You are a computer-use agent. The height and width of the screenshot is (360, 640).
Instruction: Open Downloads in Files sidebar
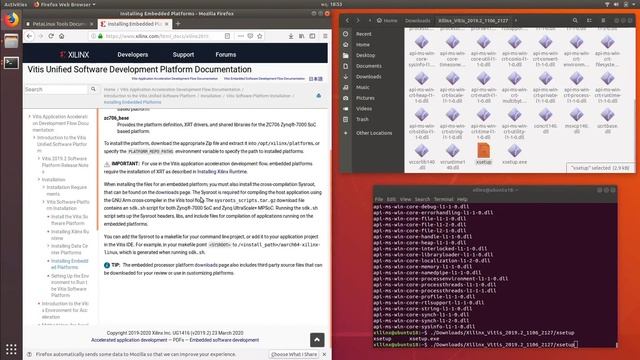click(x=368, y=76)
